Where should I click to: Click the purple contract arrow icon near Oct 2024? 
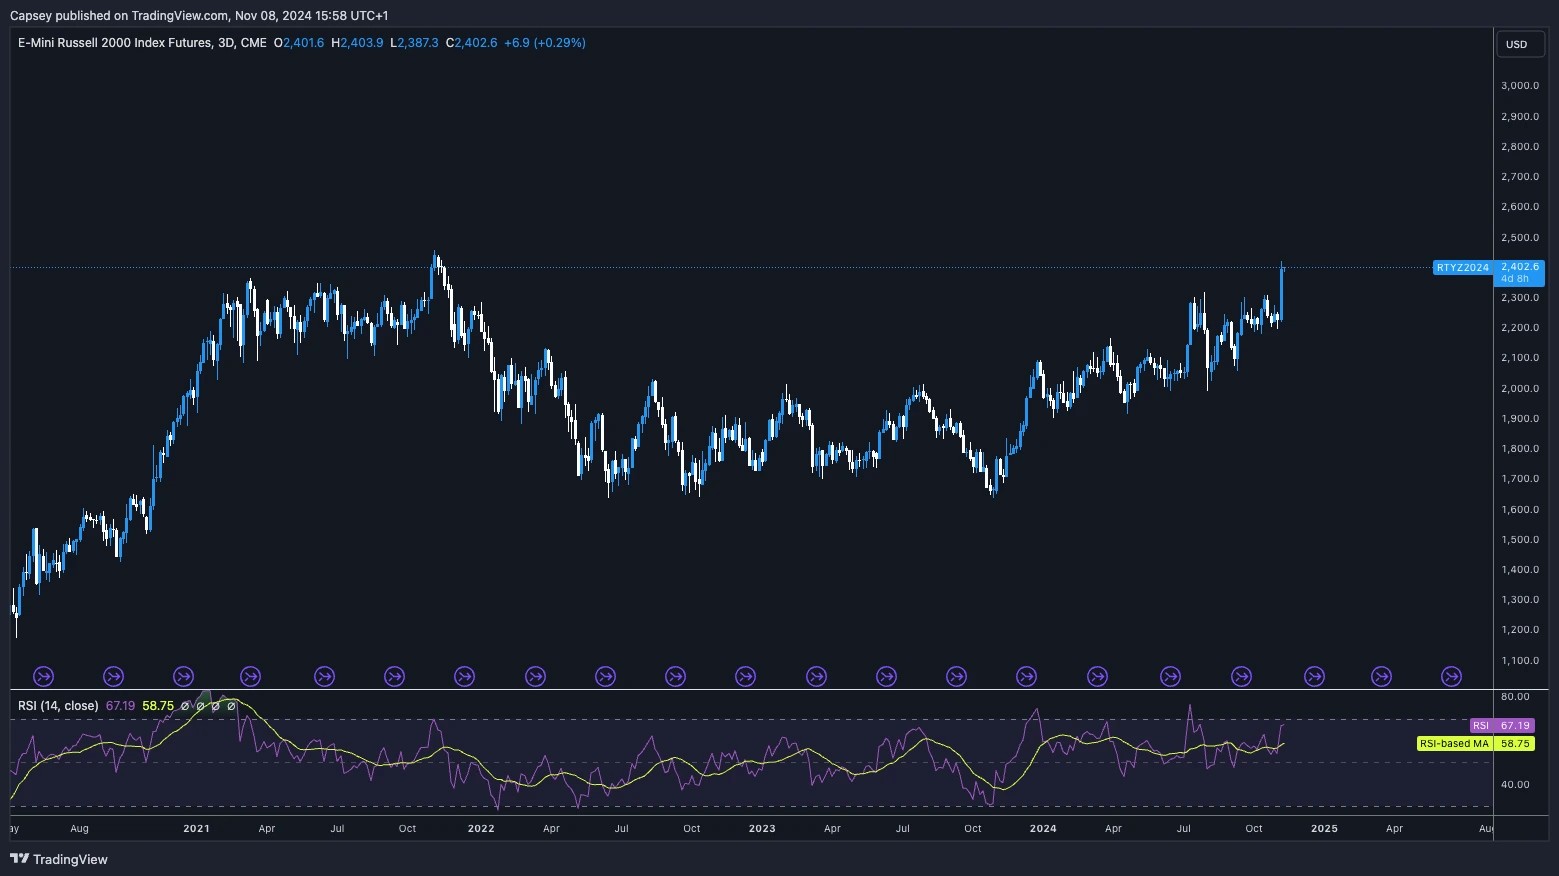[1240, 676]
